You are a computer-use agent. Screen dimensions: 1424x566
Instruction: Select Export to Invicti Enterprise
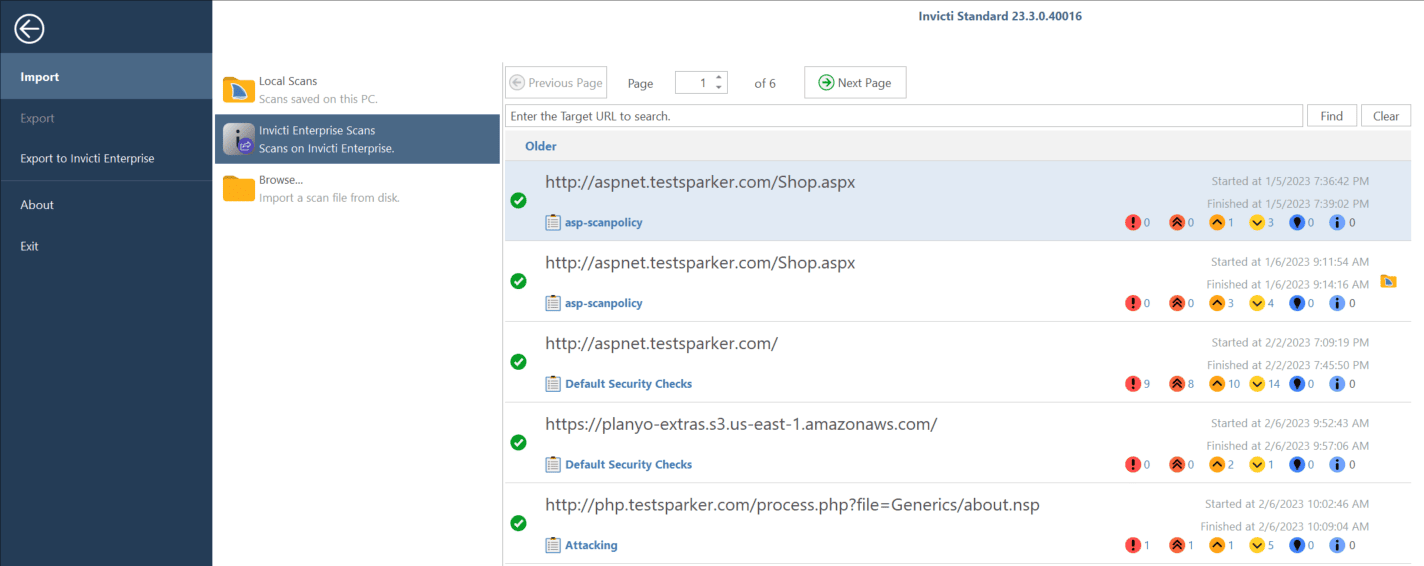pos(87,158)
